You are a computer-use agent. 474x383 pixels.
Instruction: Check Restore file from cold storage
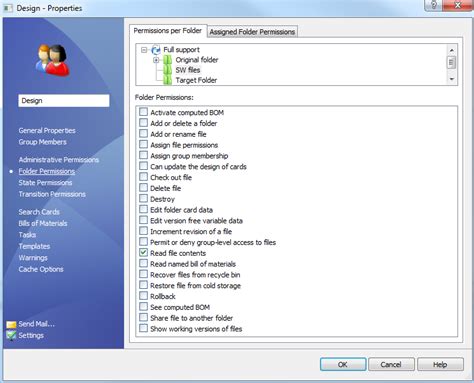pyautogui.click(x=143, y=285)
